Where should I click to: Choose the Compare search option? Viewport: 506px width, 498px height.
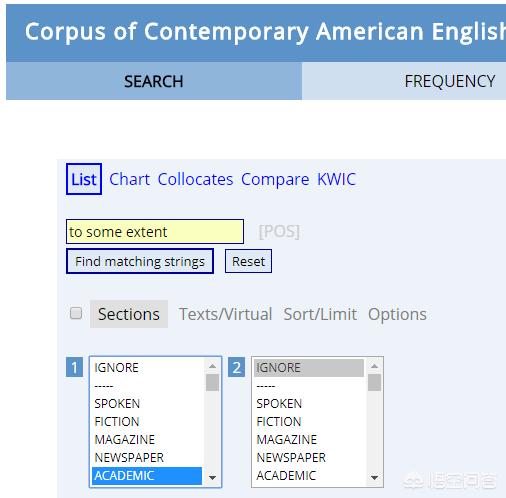point(275,179)
